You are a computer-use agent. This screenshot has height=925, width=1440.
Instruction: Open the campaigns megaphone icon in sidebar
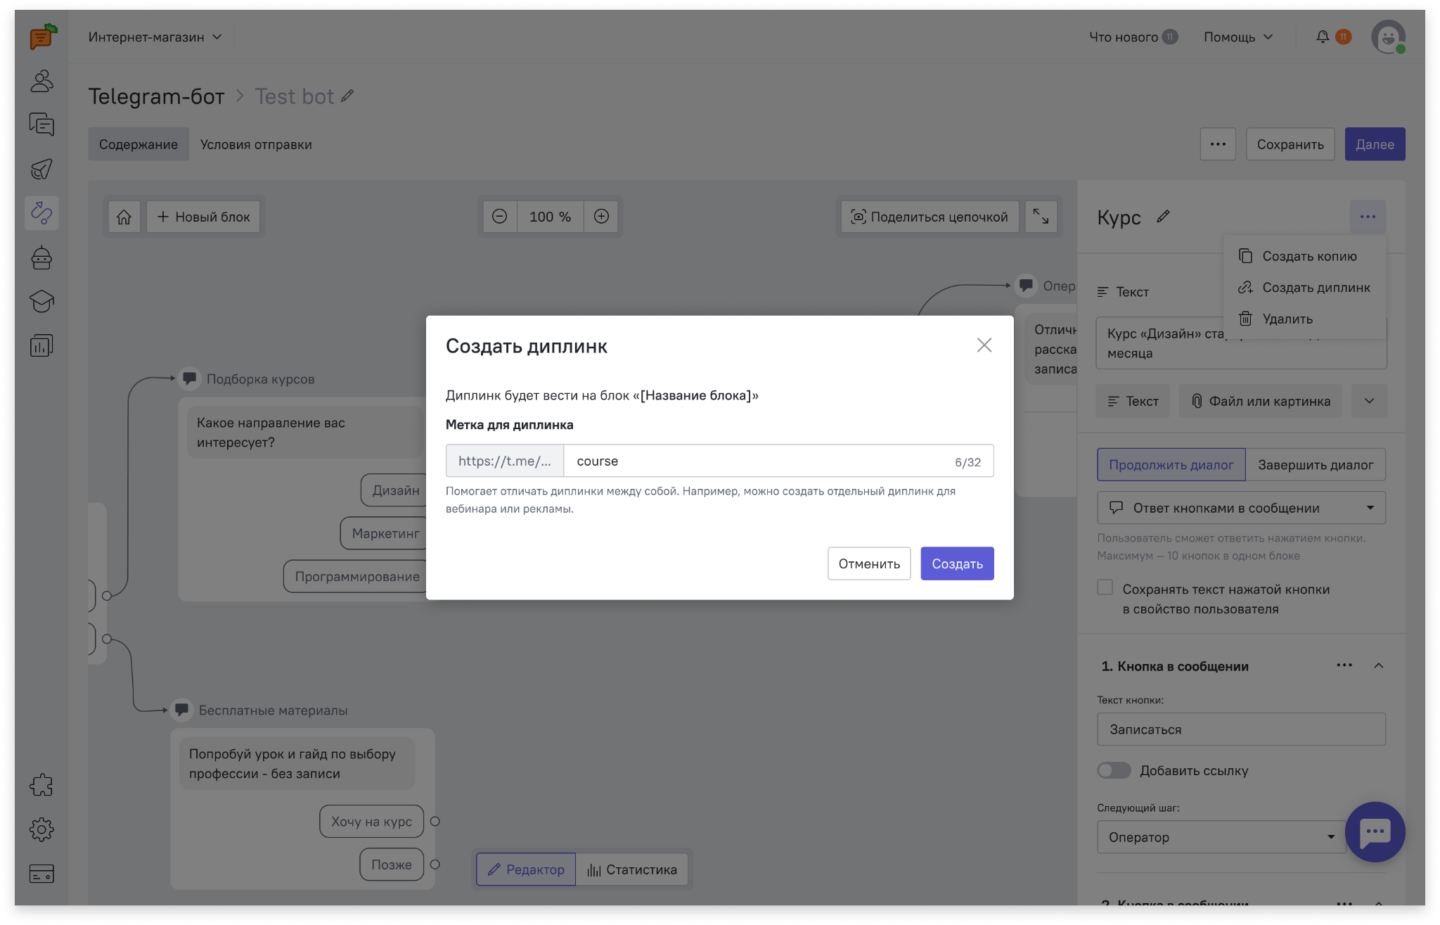tap(42, 169)
